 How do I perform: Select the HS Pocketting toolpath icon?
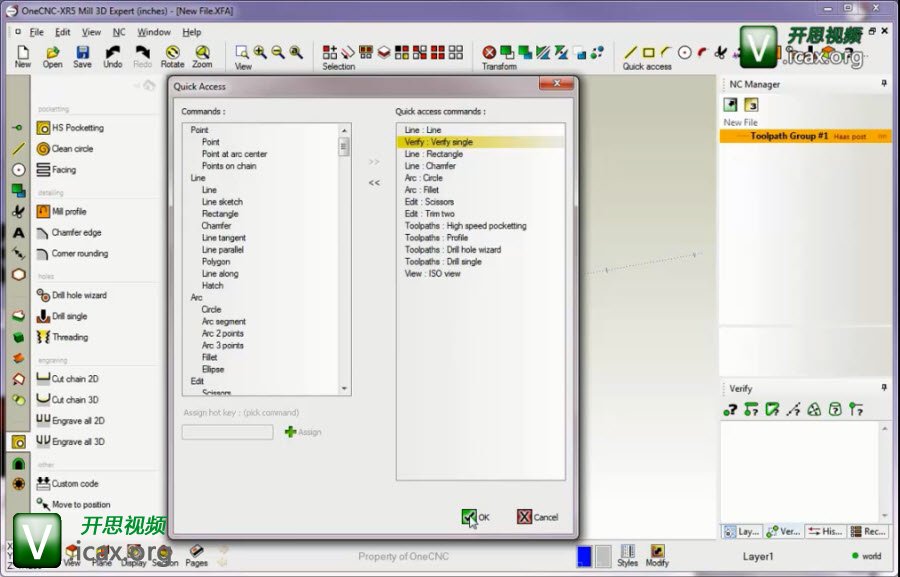pyautogui.click(x=44, y=128)
